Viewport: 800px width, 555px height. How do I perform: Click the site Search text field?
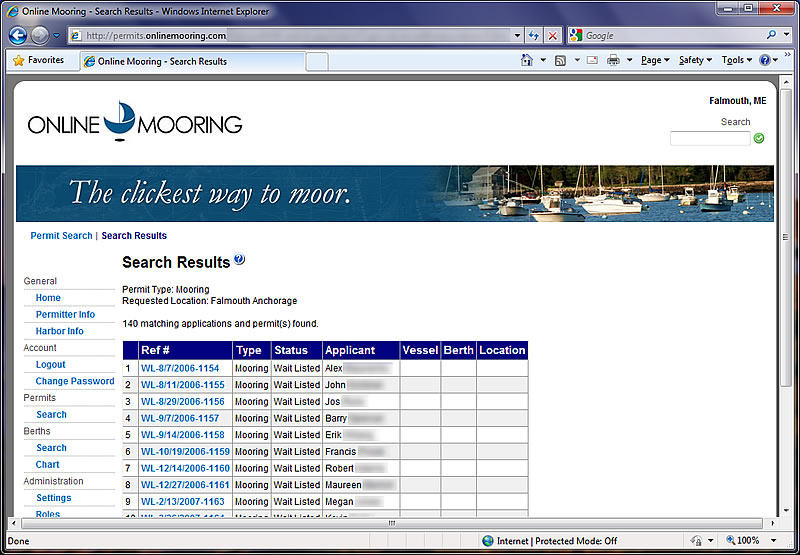point(709,138)
